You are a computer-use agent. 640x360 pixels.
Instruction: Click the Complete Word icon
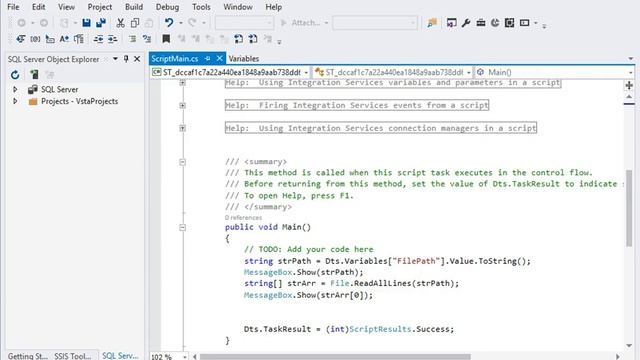(64, 39)
